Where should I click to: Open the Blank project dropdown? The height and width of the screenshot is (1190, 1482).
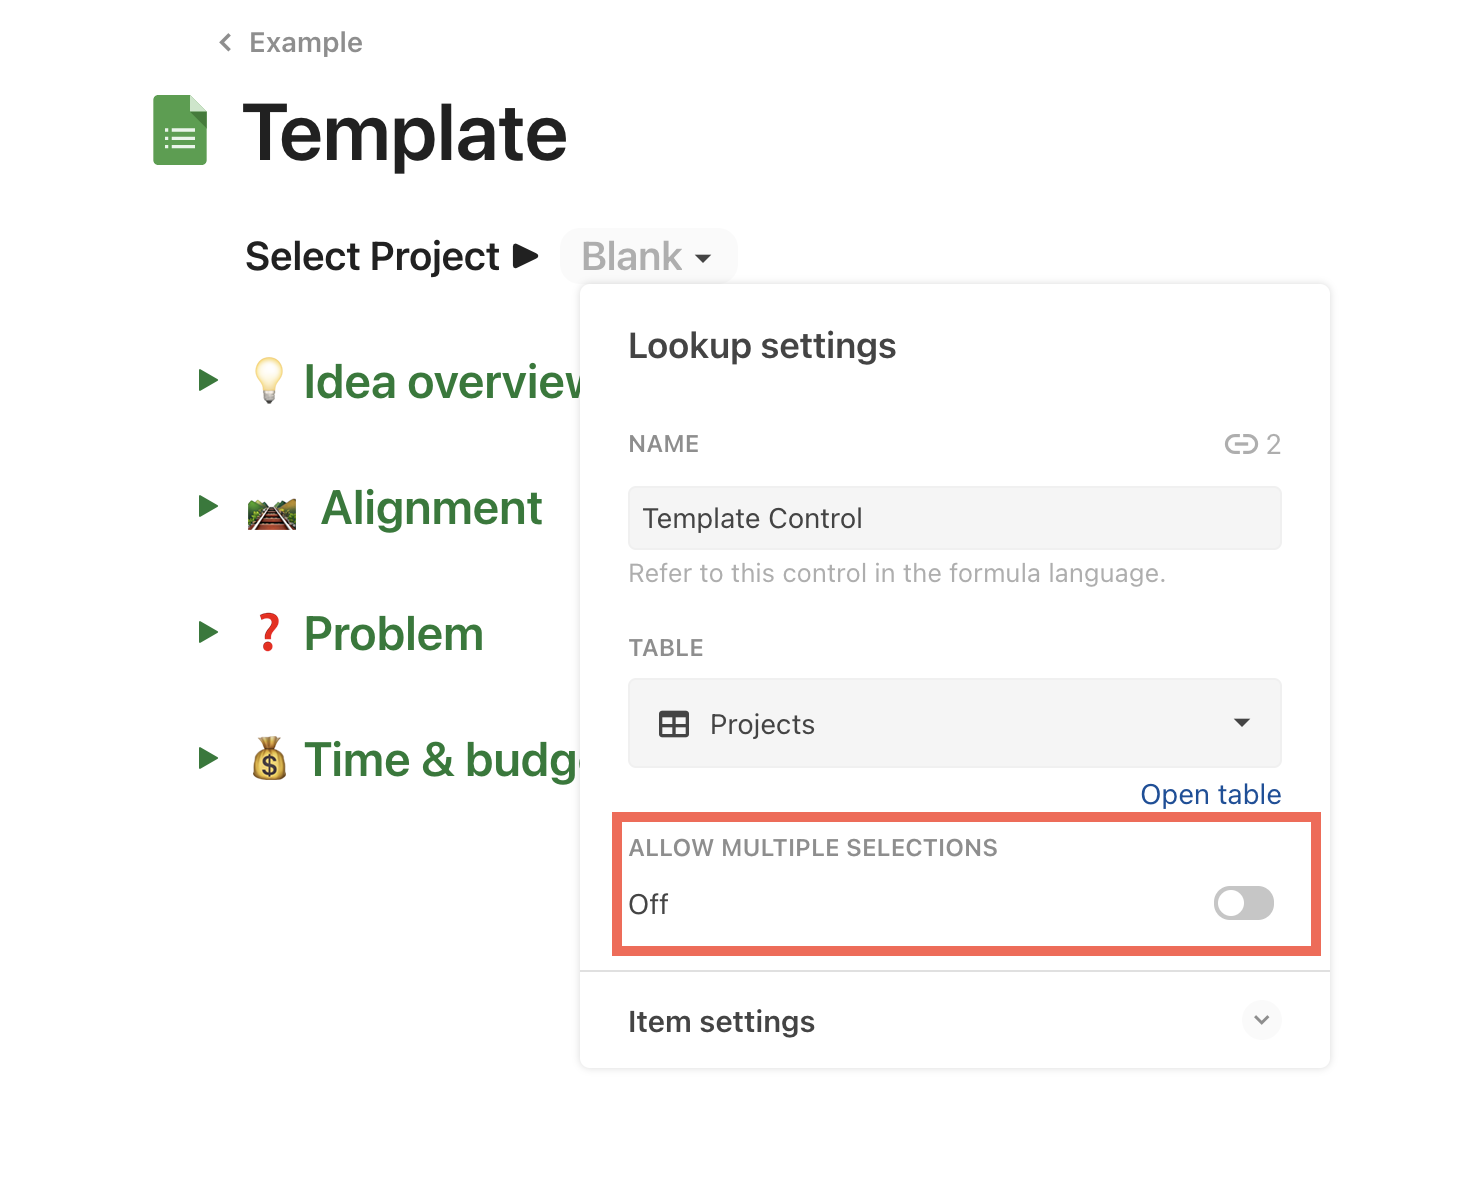[x=648, y=257]
